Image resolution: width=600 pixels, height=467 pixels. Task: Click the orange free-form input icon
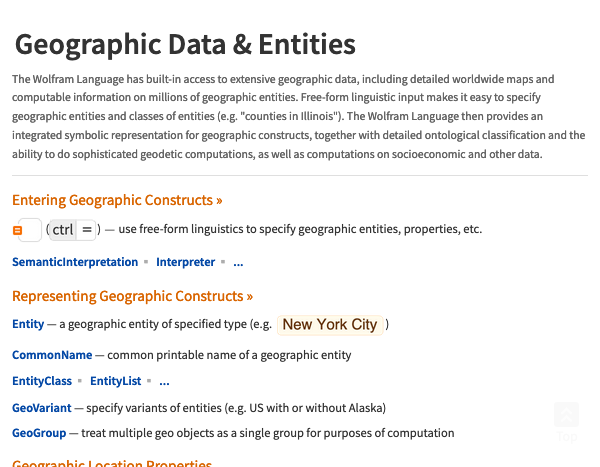pyautogui.click(x=17, y=230)
